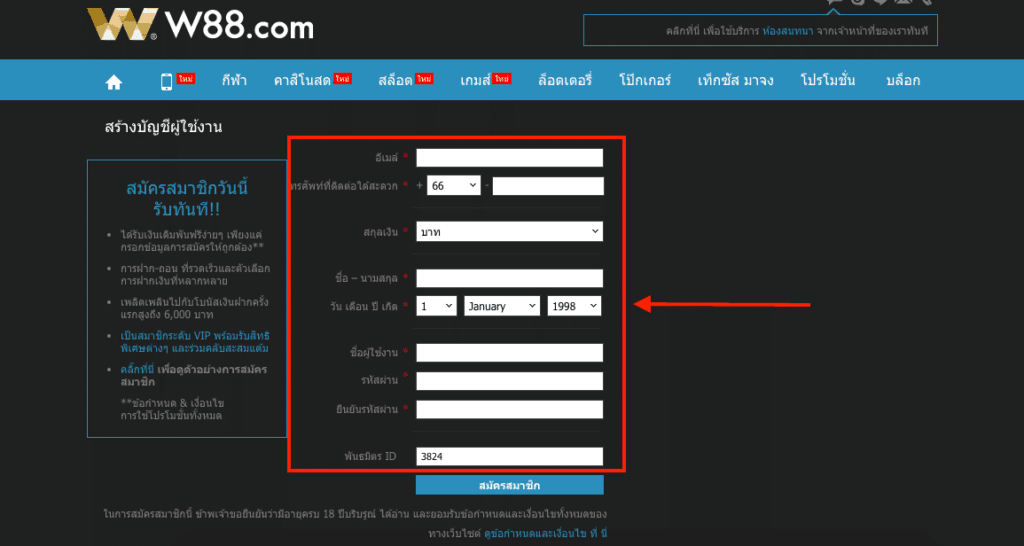Go to the home icon in navbar
This screenshot has height=546, width=1024.
point(114,82)
